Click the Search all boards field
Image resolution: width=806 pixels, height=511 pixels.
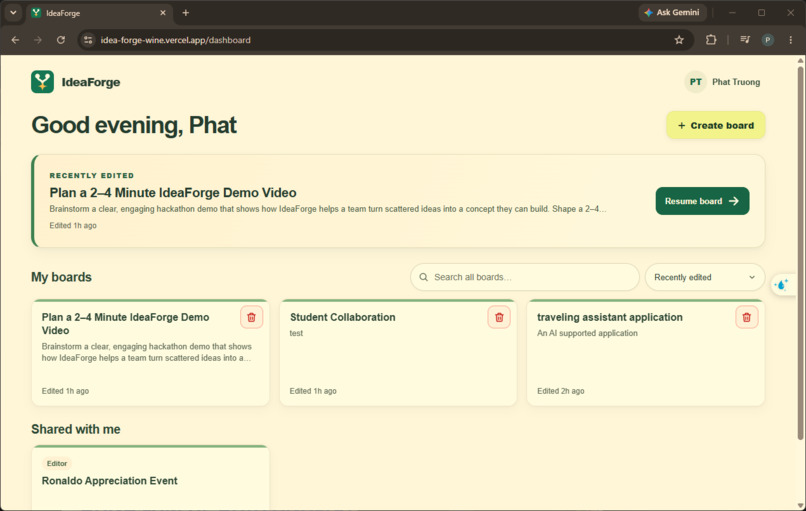point(524,277)
